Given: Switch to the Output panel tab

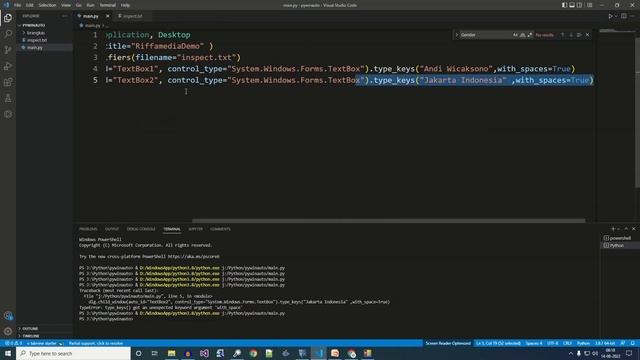Looking at the screenshot, I should point(111,229).
